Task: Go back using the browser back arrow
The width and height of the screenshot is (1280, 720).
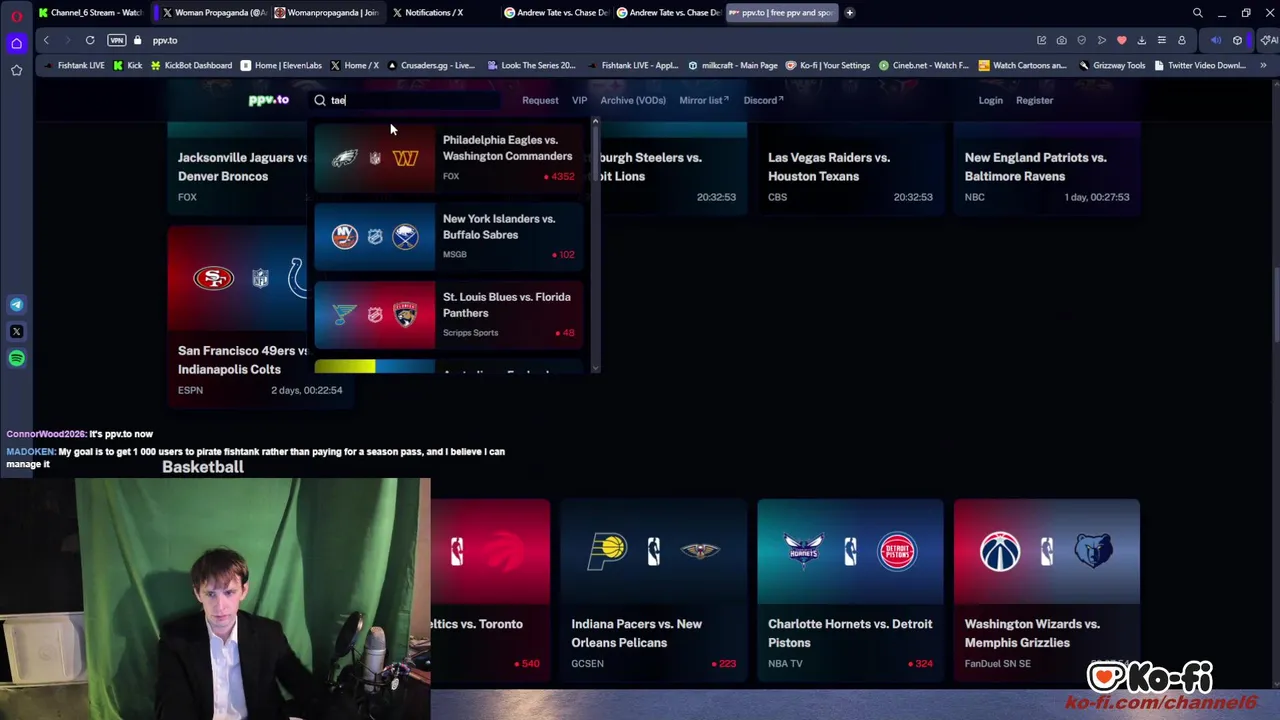Action: point(46,40)
